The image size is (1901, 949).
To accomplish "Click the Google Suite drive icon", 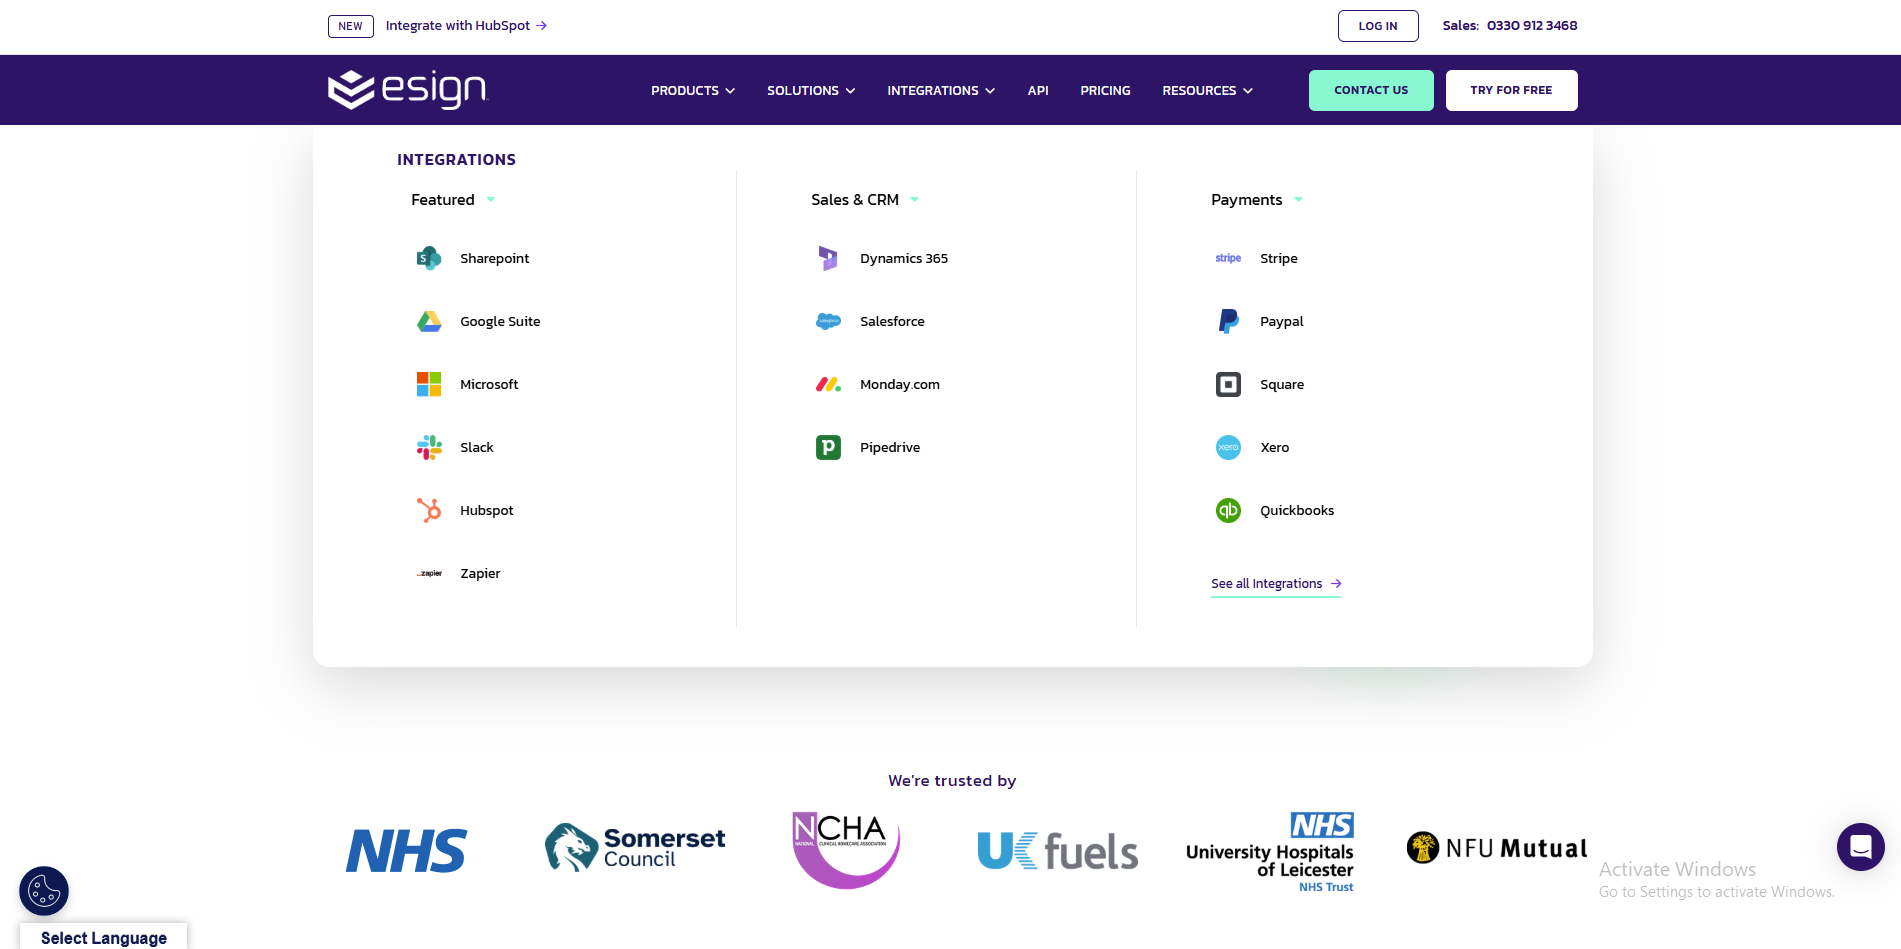I will [429, 321].
